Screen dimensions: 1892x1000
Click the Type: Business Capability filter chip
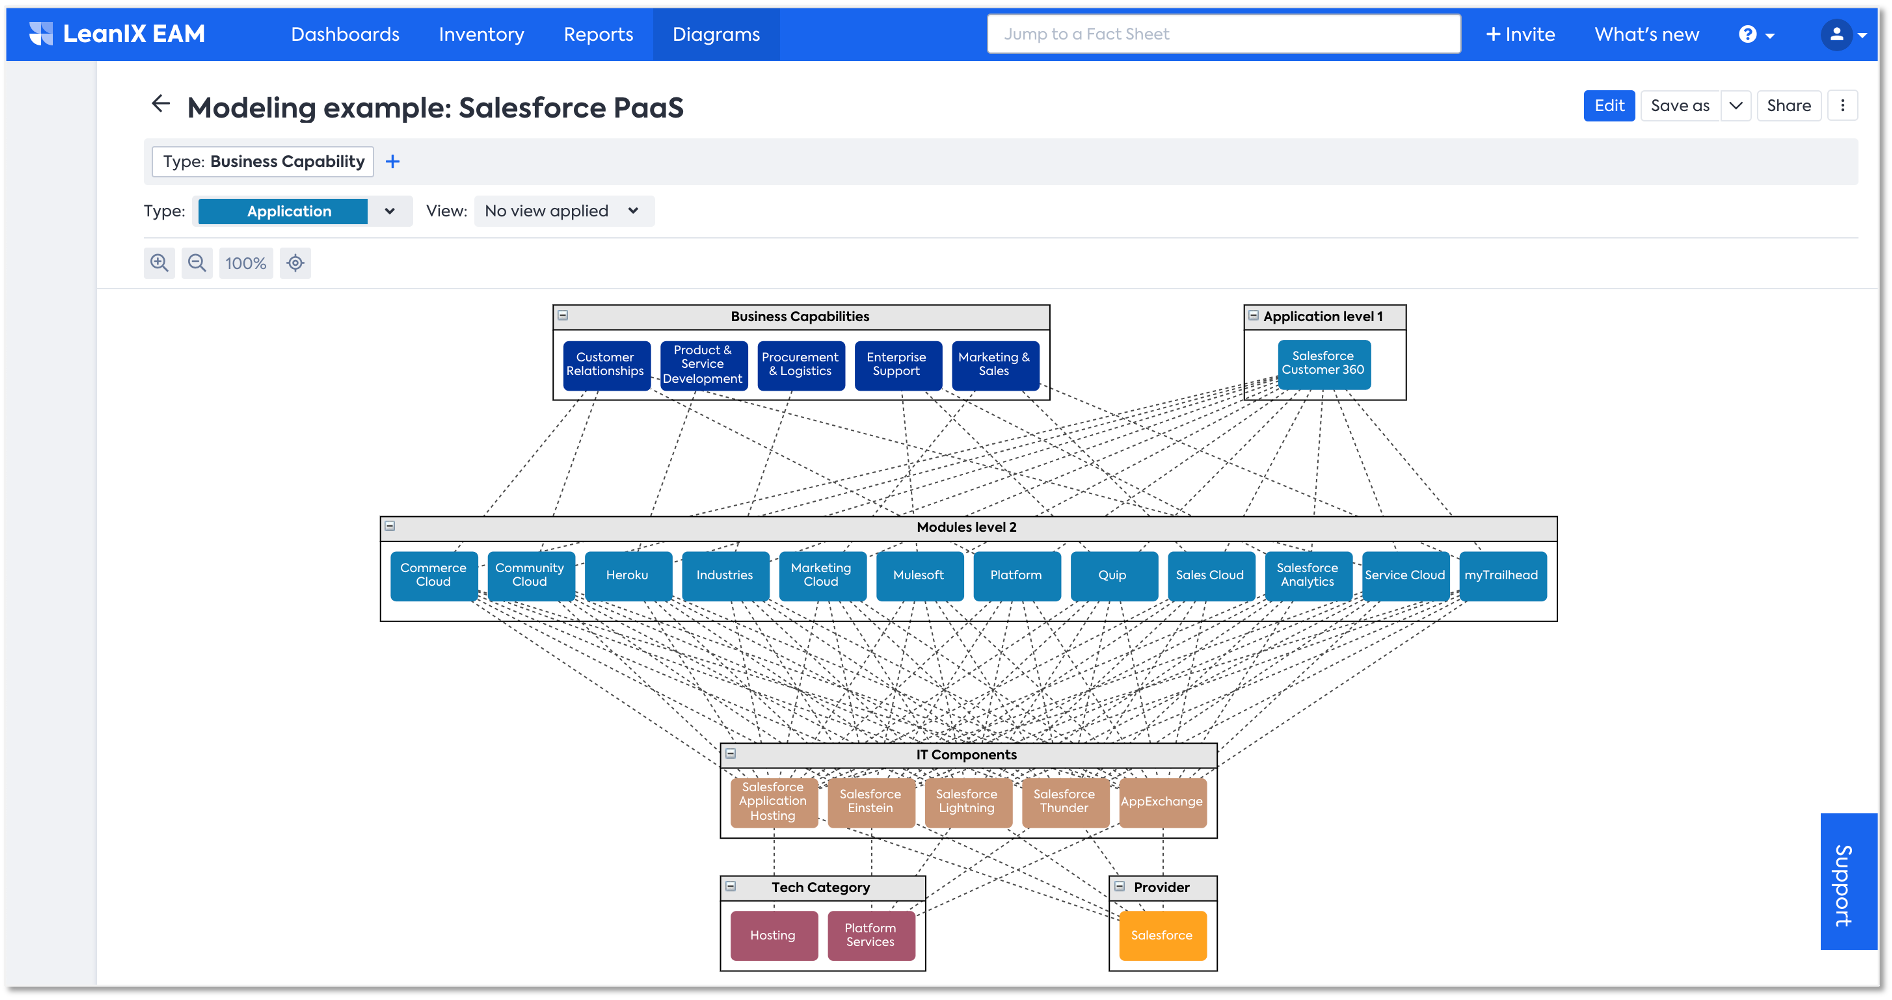pyautogui.click(x=263, y=162)
